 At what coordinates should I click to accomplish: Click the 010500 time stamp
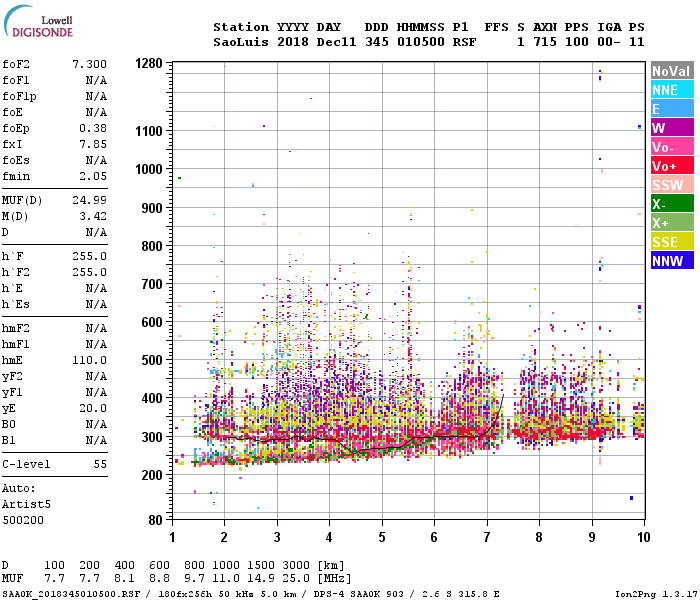click(x=421, y=42)
